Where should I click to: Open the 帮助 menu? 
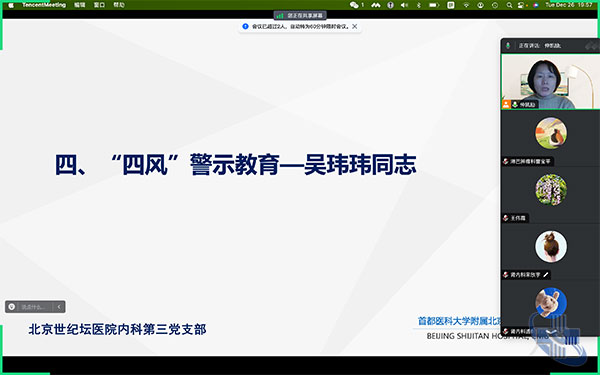point(119,5)
